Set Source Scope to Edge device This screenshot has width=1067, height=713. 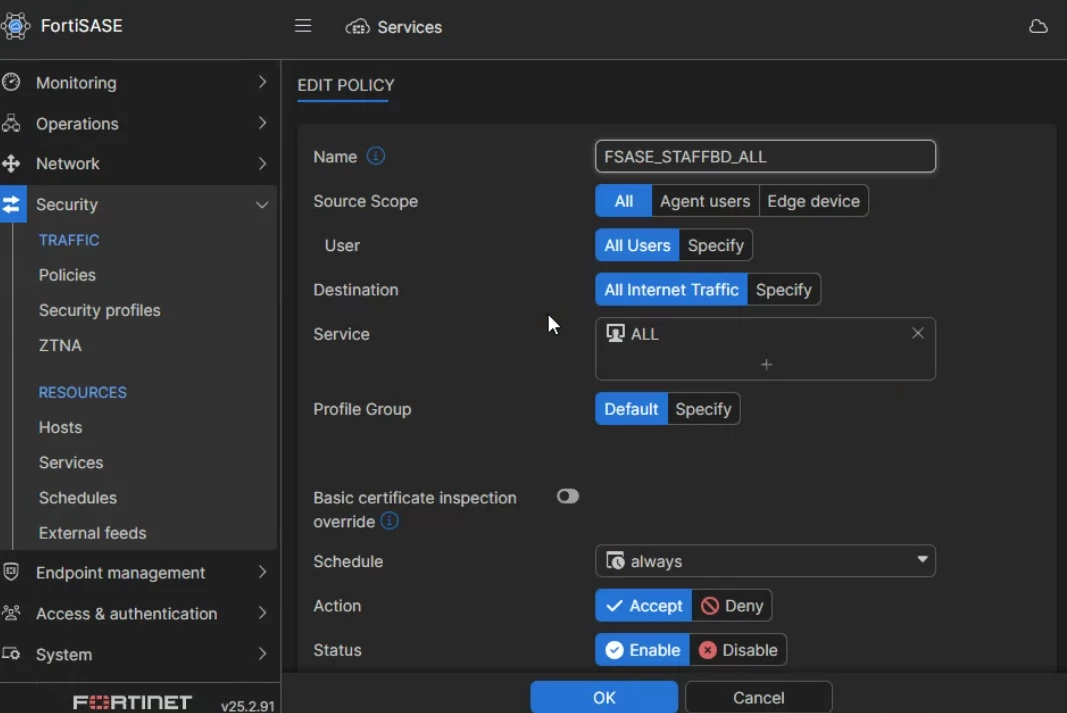tap(813, 201)
